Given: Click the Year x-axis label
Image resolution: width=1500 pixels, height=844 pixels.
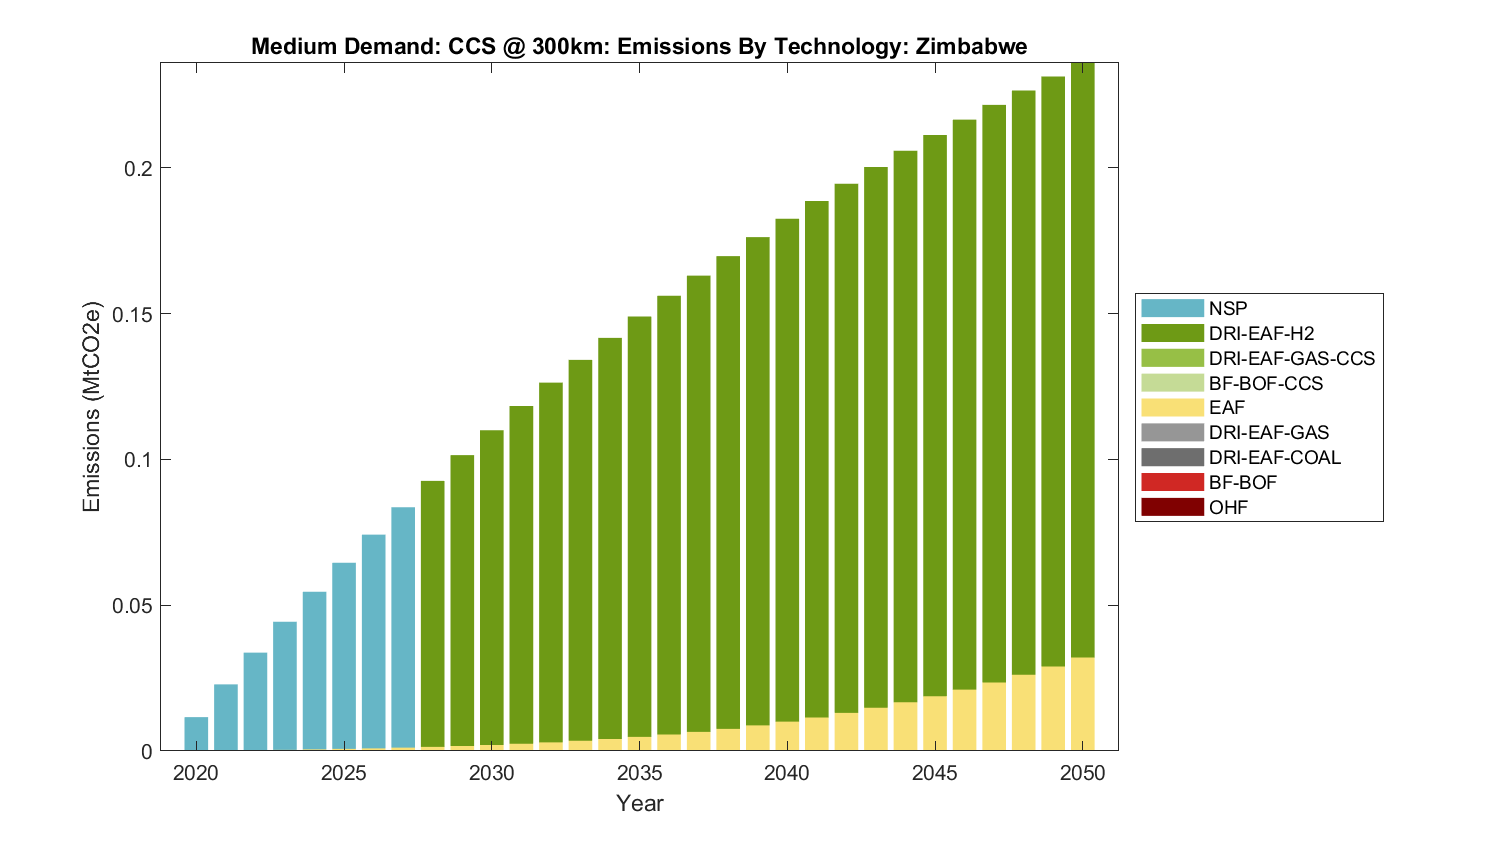Looking at the screenshot, I should click(639, 803).
